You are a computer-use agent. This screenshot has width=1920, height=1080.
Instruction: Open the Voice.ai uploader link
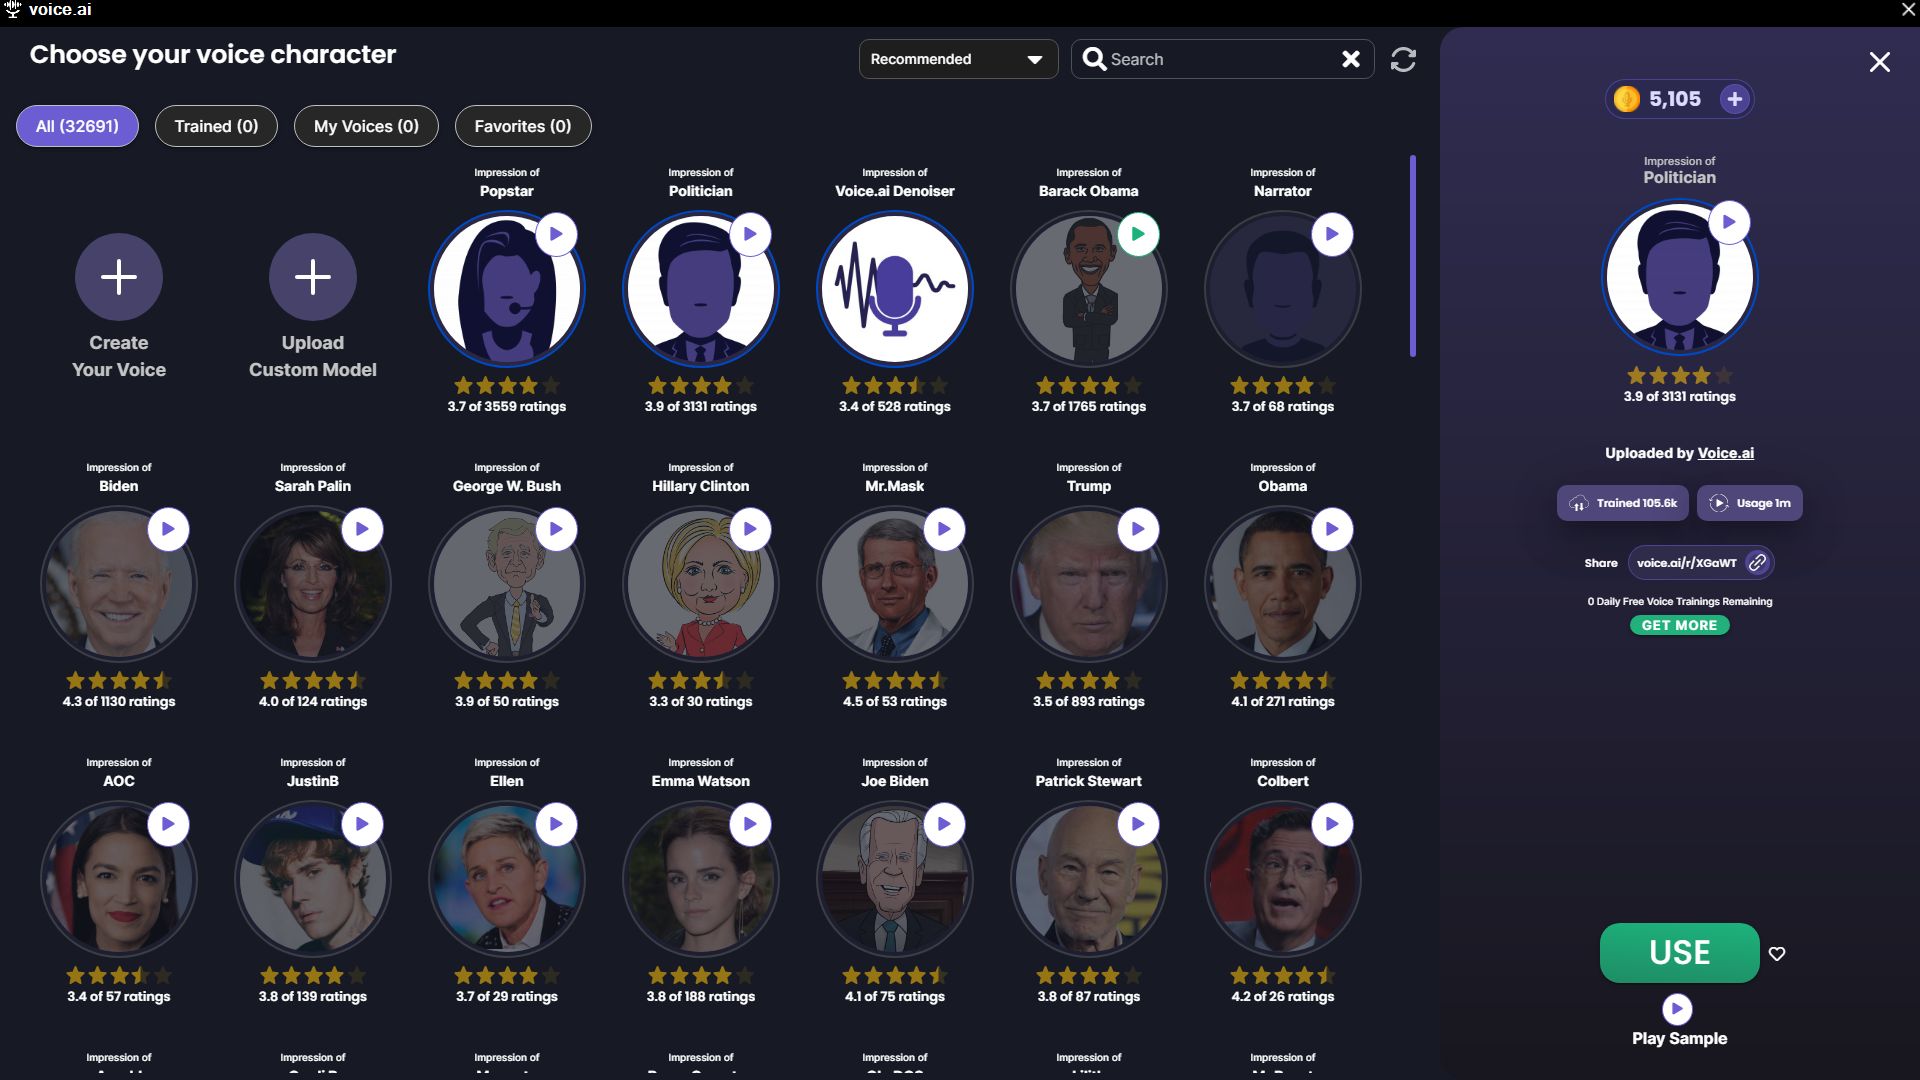[1725, 453]
